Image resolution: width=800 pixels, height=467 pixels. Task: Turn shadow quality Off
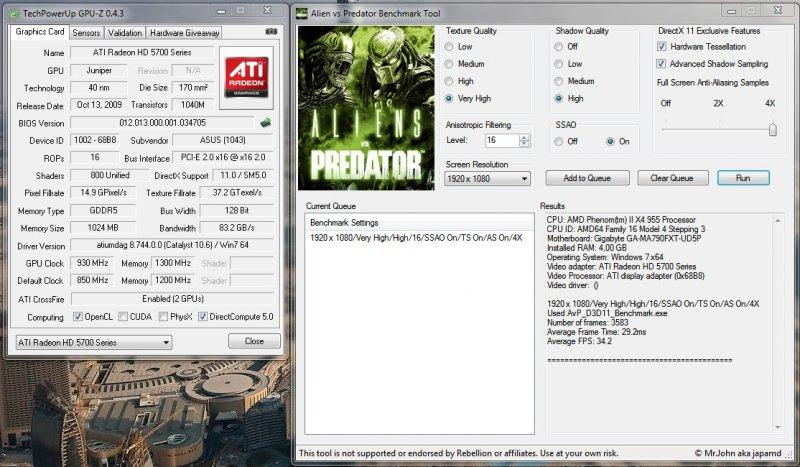click(559, 47)
